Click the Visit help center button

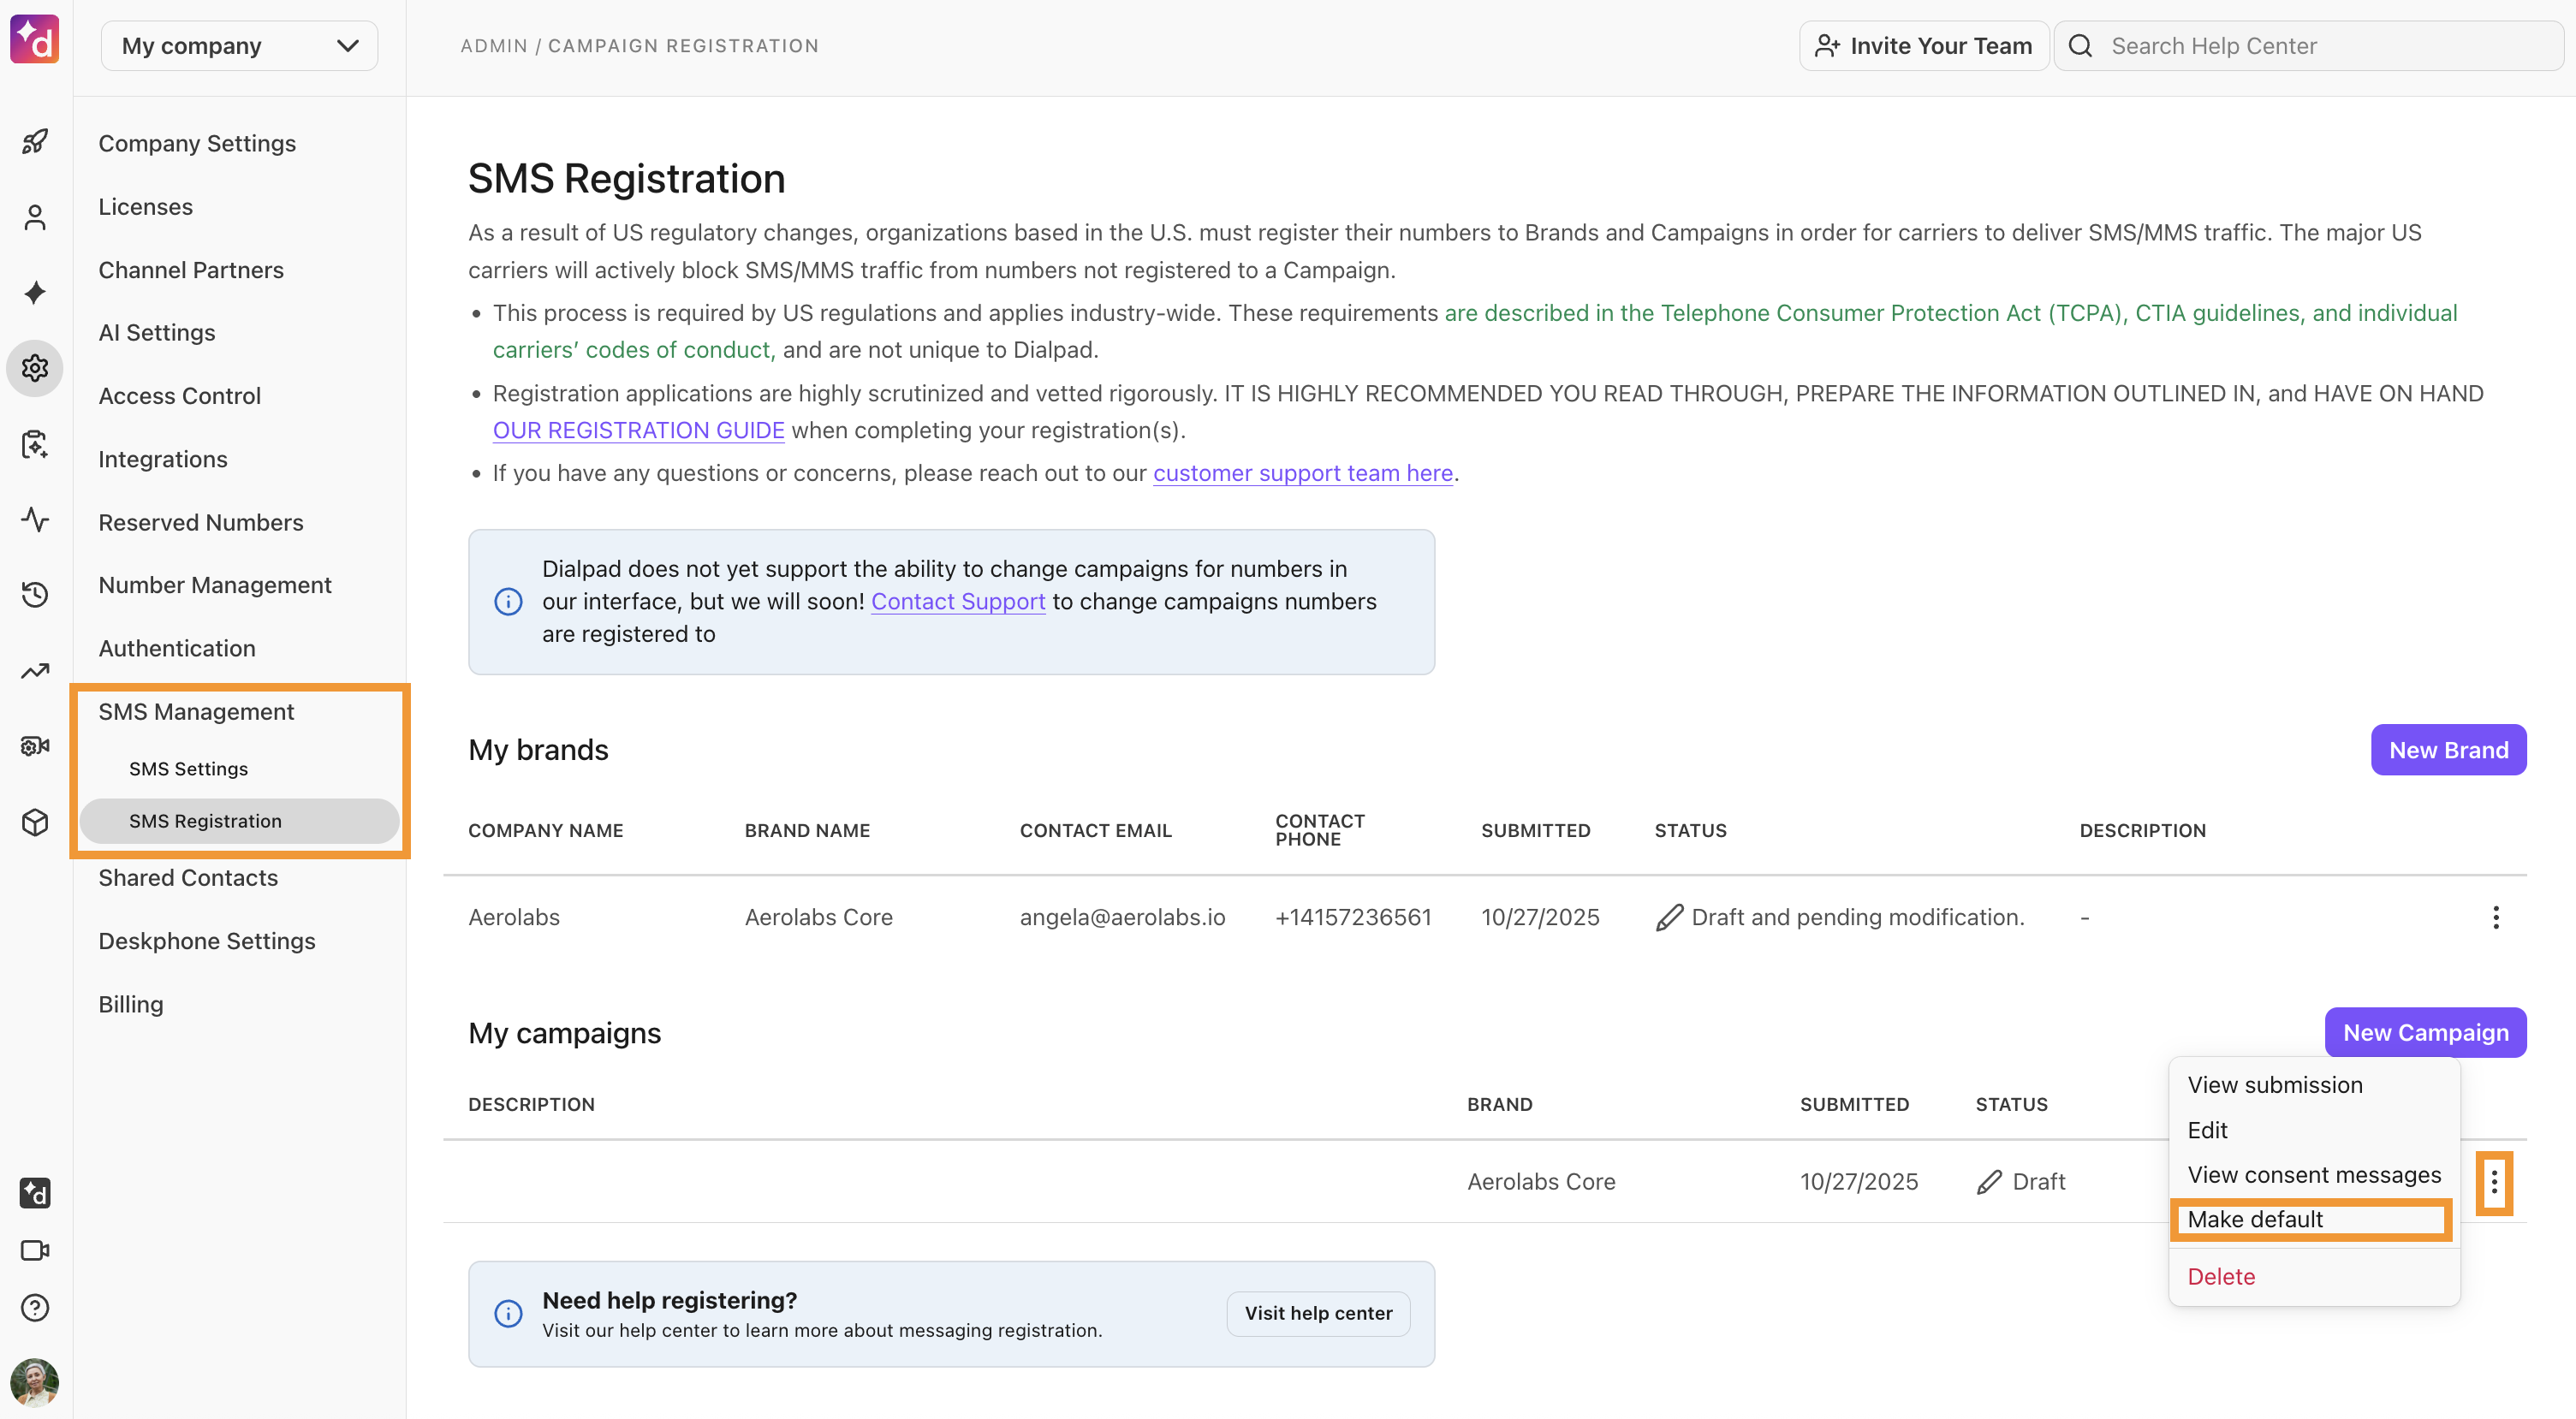(1318, 1313)
